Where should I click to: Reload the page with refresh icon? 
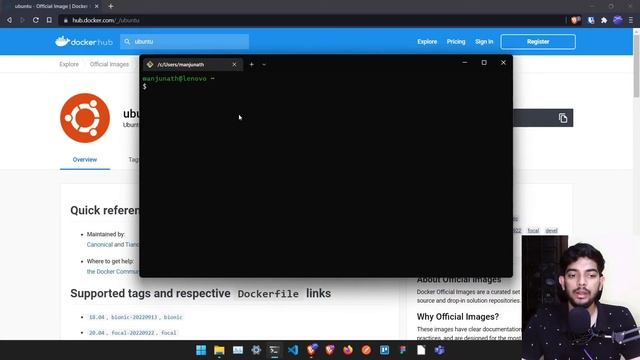pyautogui.click(x=36, y=20)
